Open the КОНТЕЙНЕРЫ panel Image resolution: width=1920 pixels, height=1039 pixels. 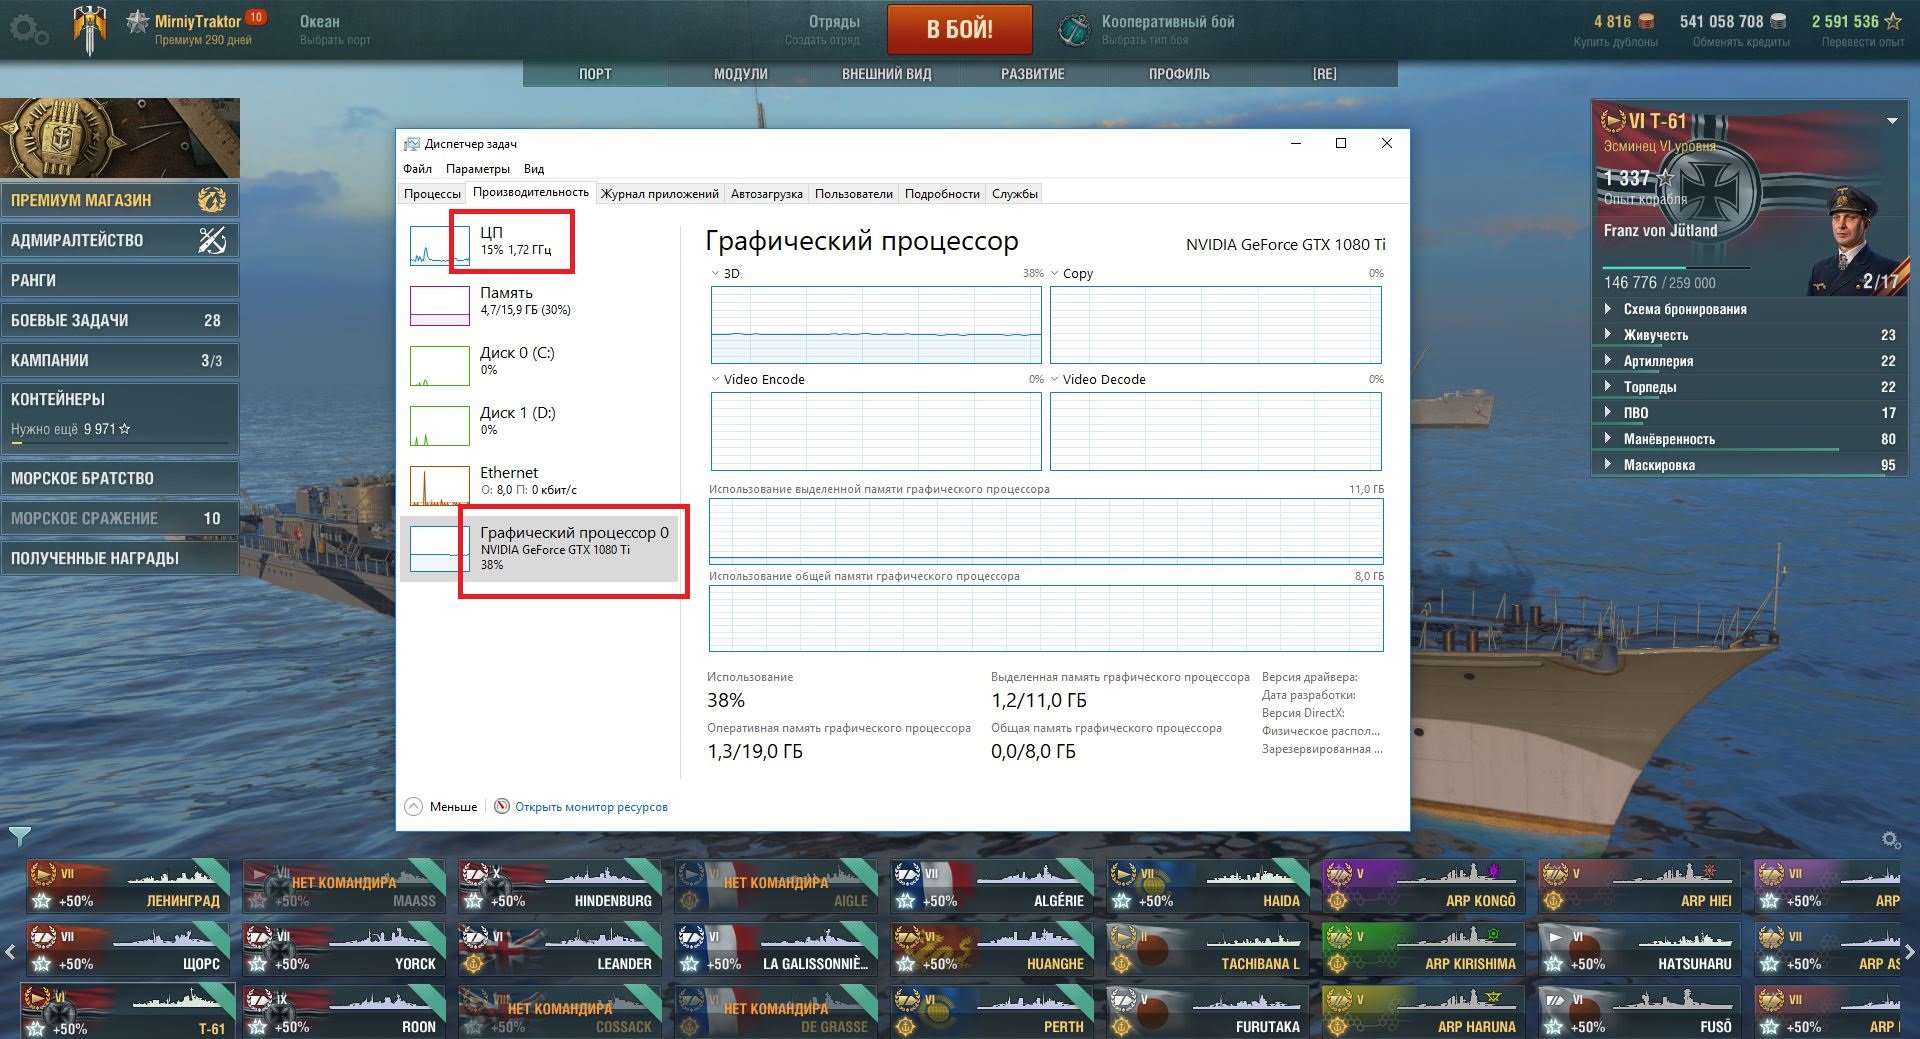[119, 418]
